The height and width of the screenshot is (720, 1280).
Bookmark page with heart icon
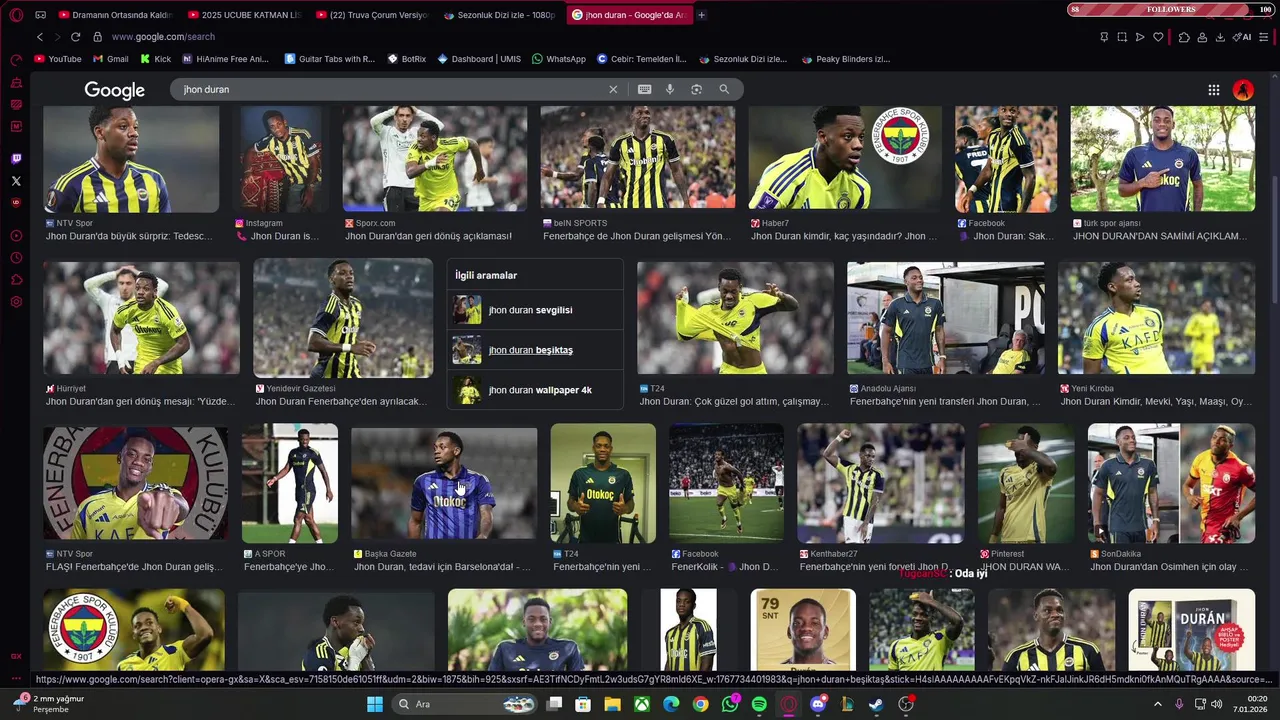[x=1158, y=37]
